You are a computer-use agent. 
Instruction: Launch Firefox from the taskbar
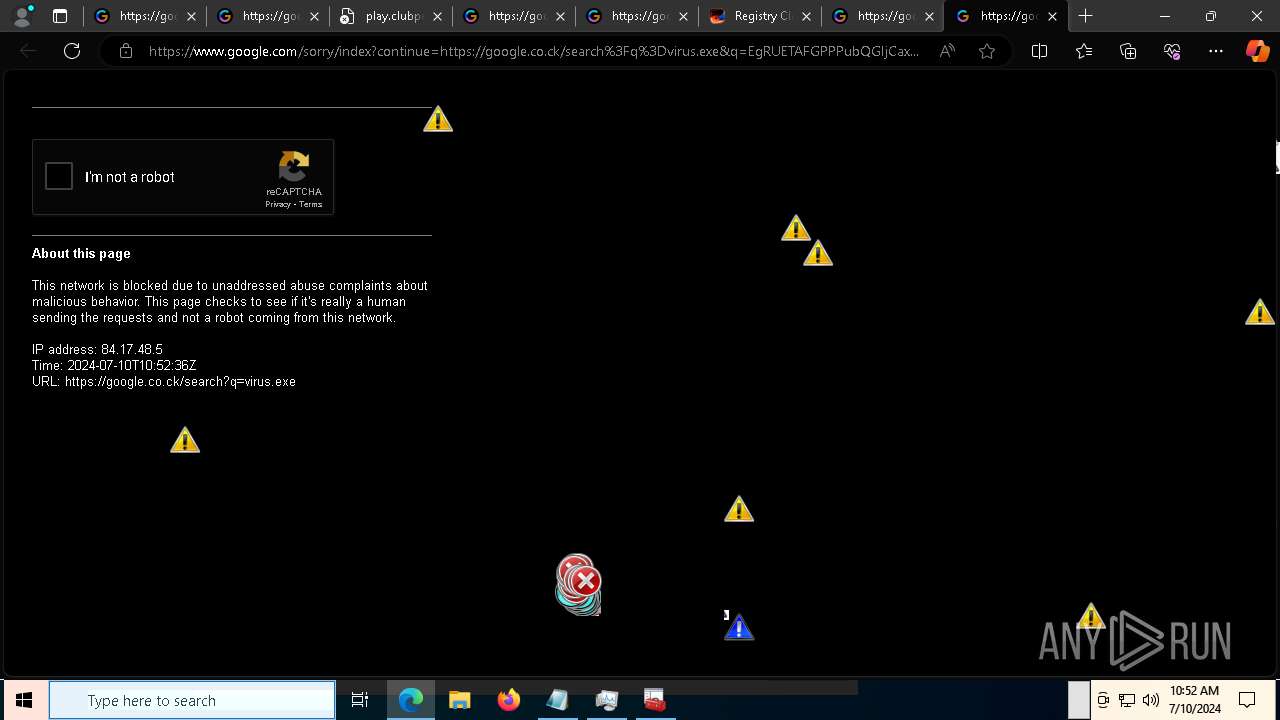click(x=509, y=700)
